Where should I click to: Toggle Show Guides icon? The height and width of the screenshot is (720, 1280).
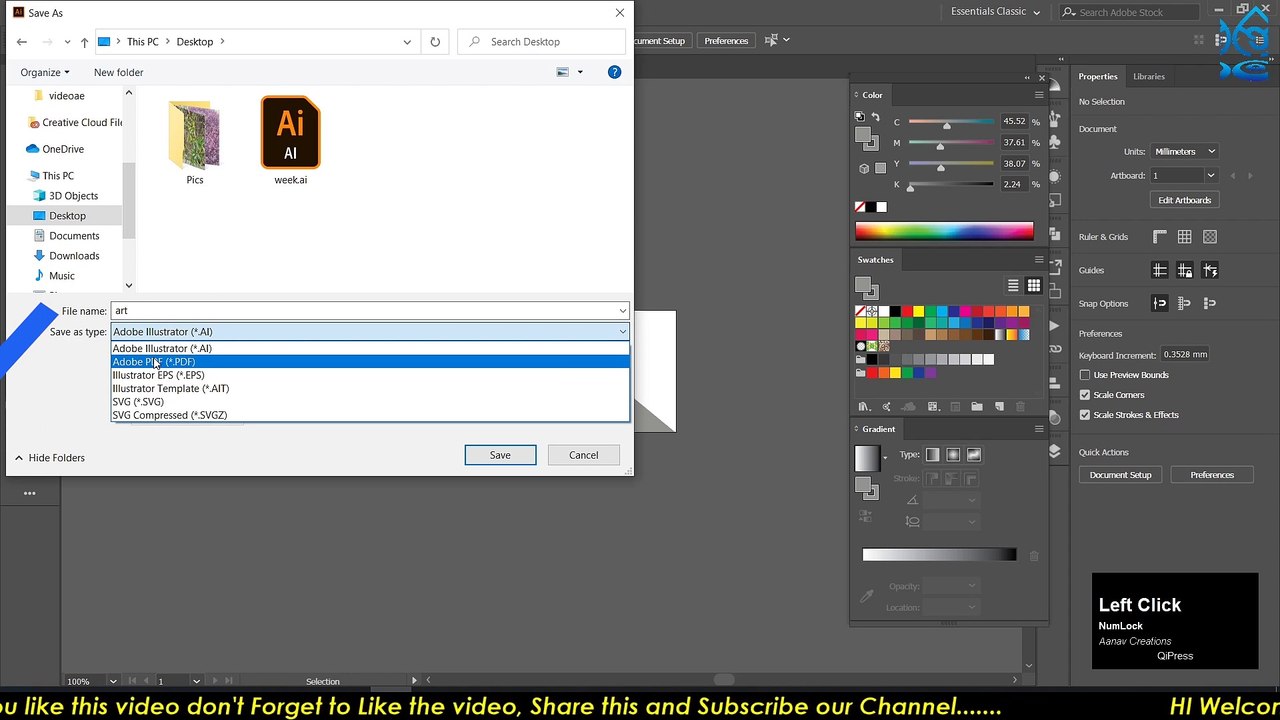pyautogui.click(x=1160, y=270)
